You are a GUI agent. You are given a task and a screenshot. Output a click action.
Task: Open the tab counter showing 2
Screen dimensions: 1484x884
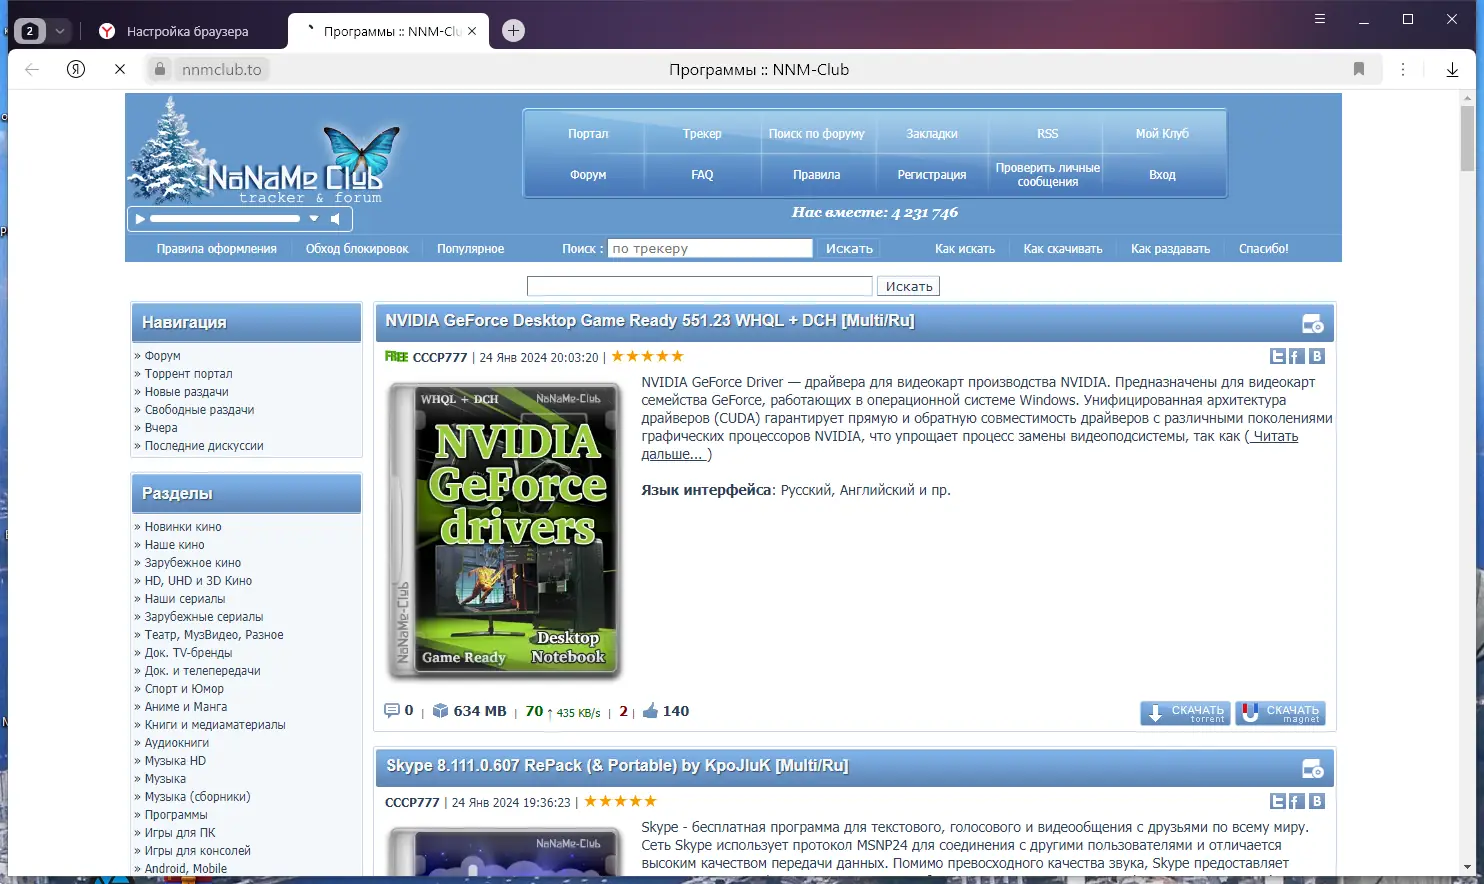coord(30,31)
